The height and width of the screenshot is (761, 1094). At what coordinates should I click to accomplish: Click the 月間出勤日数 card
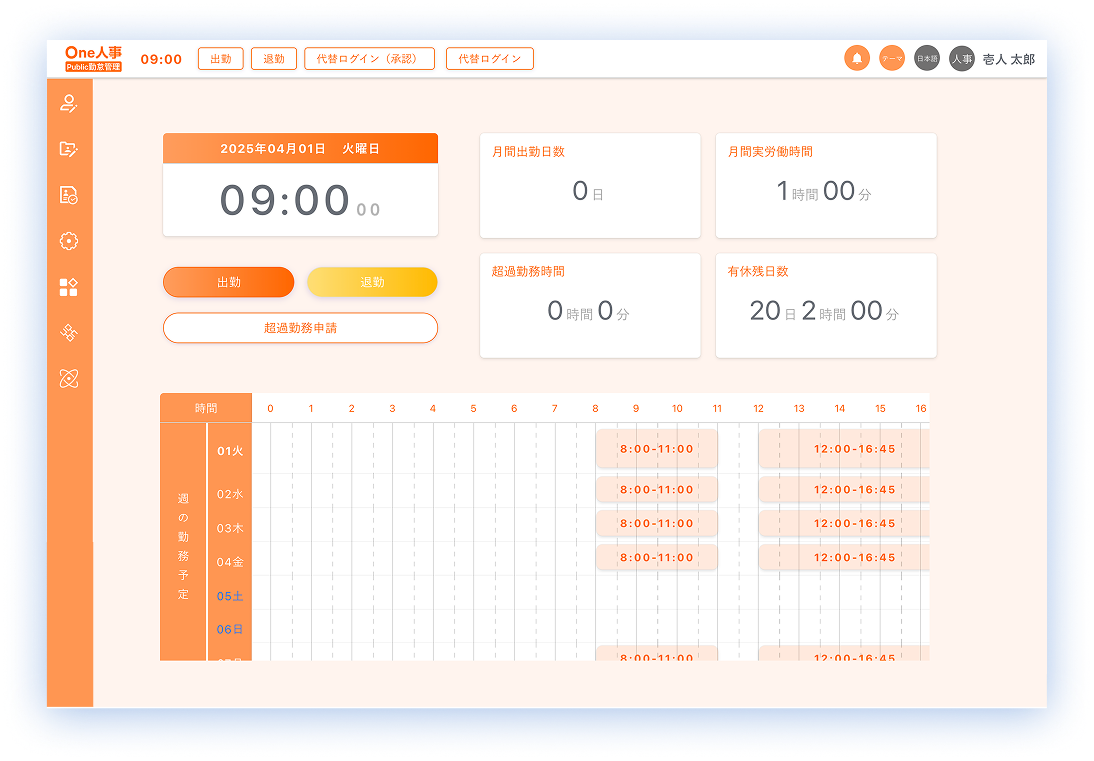point(590,186)
